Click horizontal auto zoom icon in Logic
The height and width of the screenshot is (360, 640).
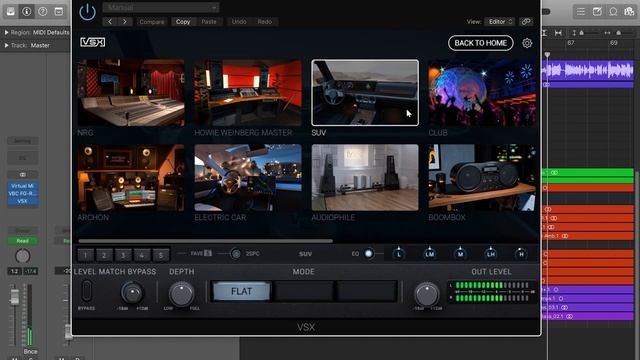[x=558, y=33]
